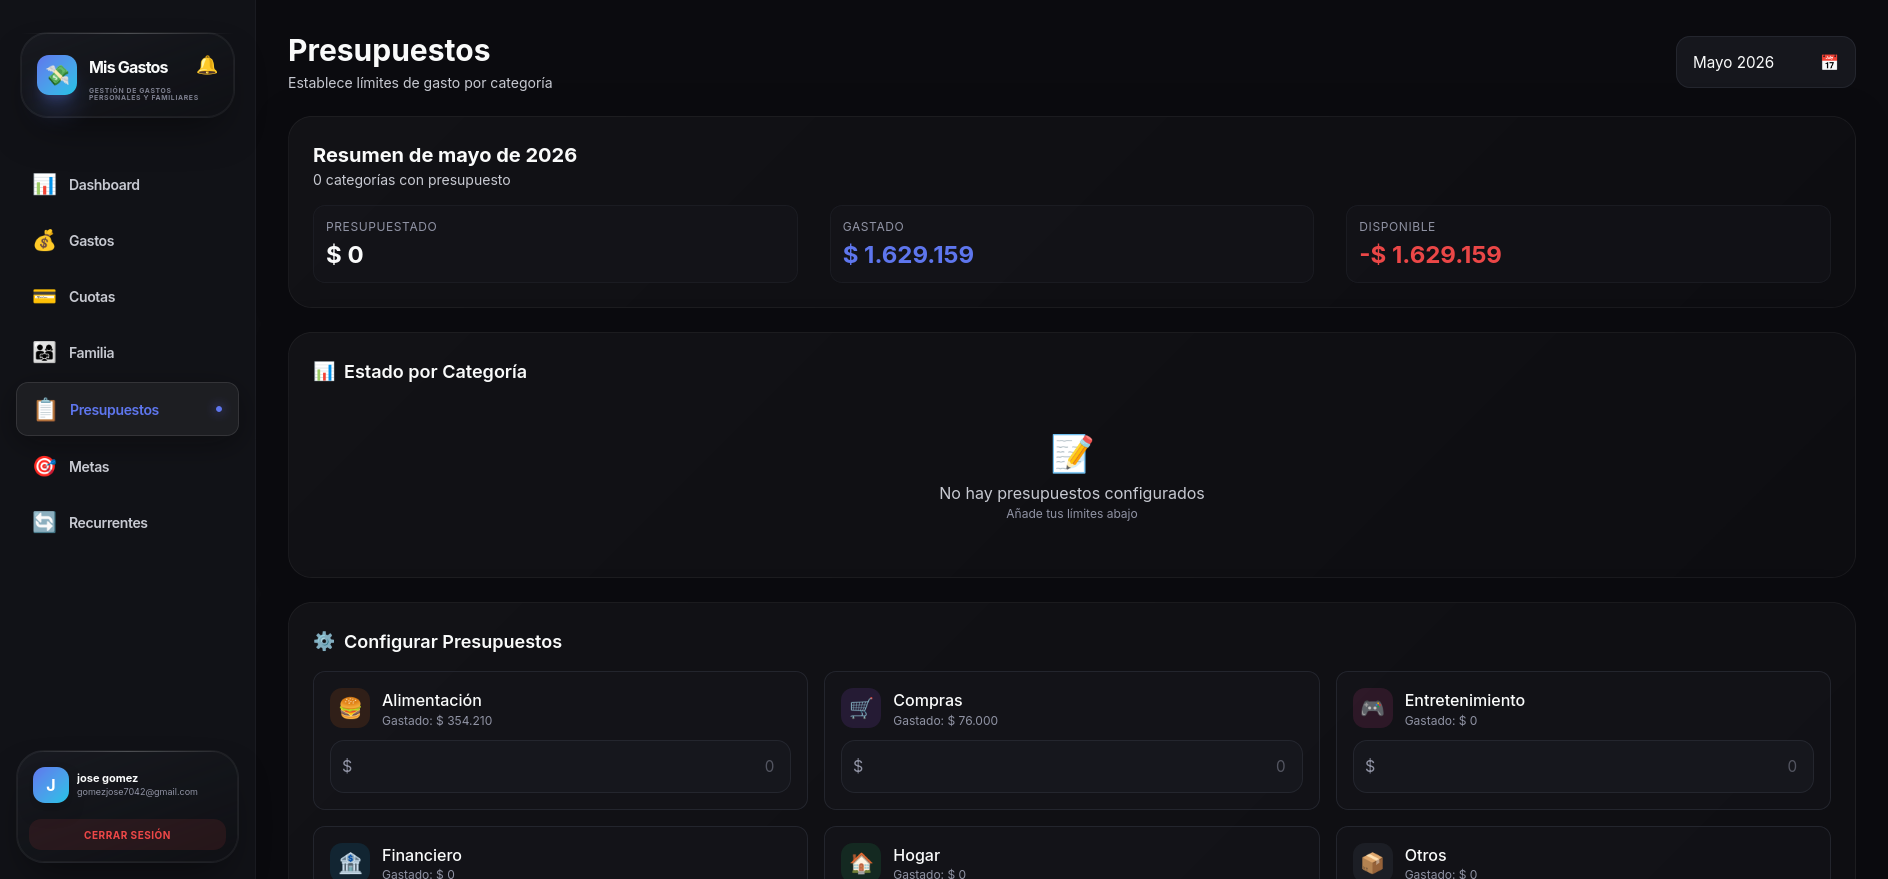
Task: Click the Recurrentes refresh arrows icon
Action: 45,523
